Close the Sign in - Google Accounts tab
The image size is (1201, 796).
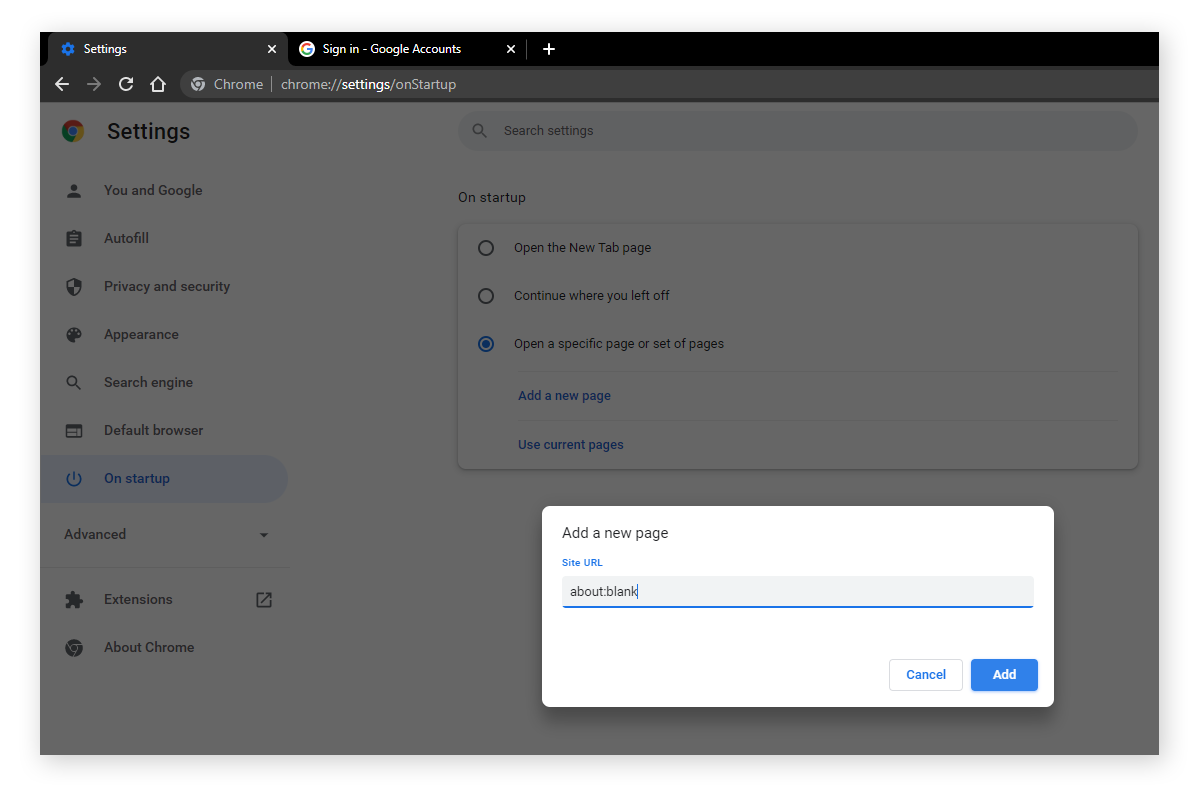pyautogui.click(x=511, y=49)
